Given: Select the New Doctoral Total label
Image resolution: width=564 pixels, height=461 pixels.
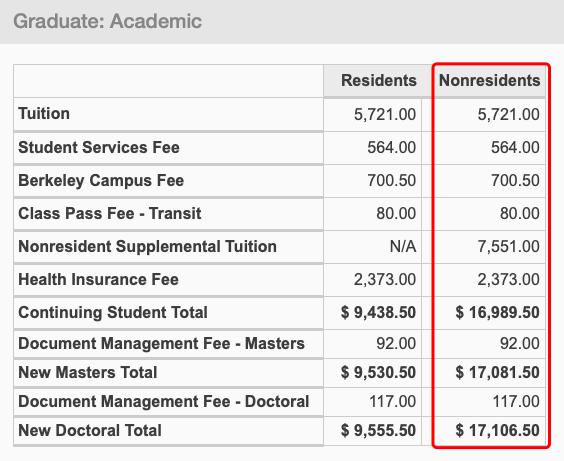Looking at the screenshot, I should (x=90, y=430).
